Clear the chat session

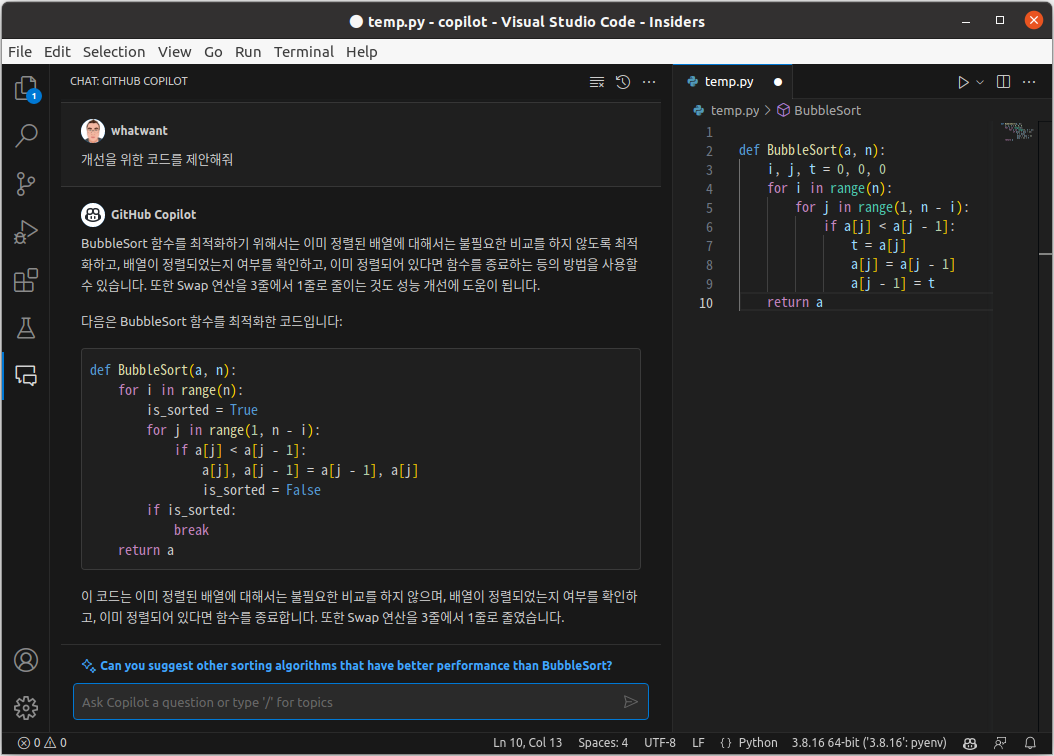pos(597,82)
